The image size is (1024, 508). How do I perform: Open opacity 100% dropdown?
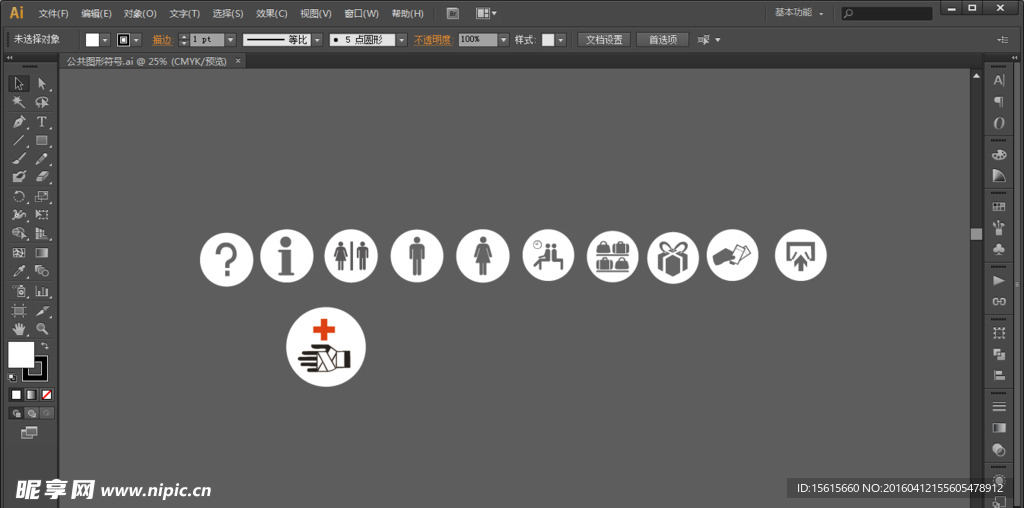coord(504,40)
